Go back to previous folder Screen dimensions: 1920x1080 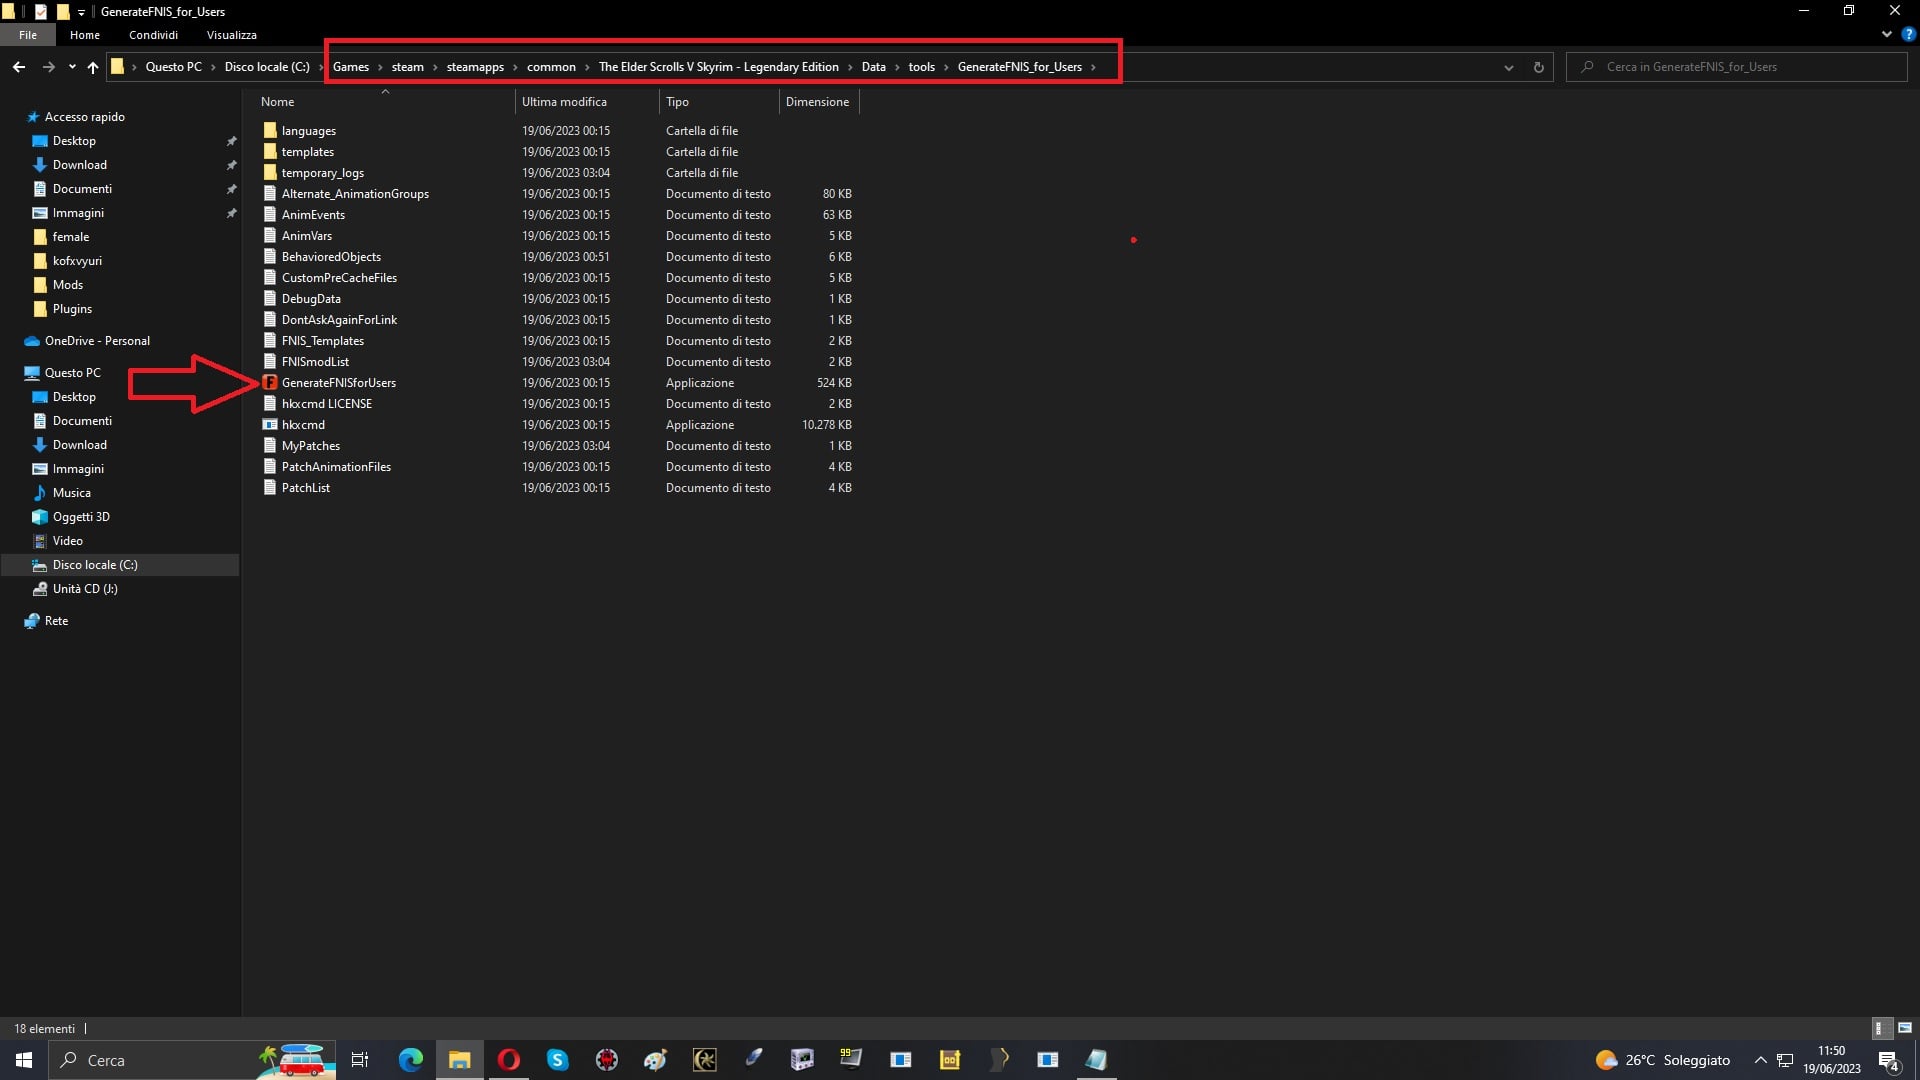coord(19,67)
